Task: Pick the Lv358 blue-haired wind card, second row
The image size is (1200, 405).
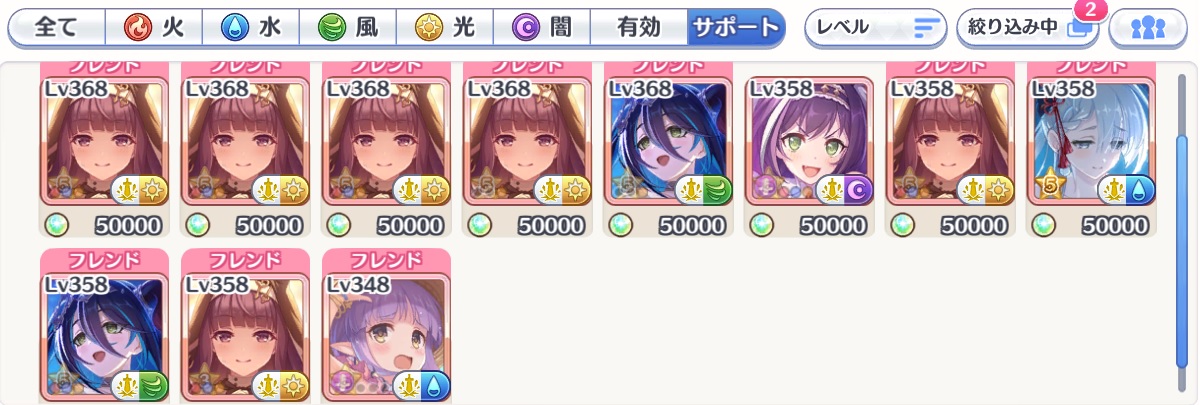Action: point(104,327)
